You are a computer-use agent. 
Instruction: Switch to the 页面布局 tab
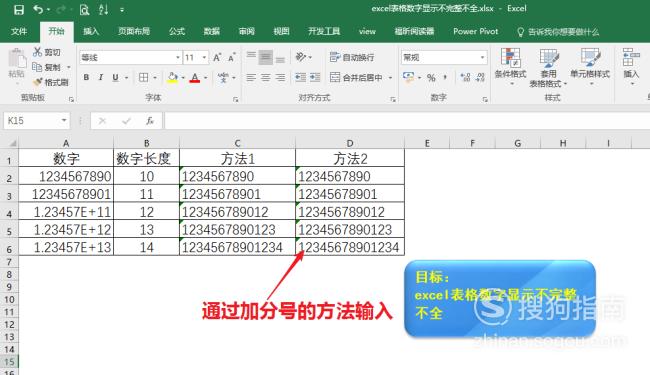click(x=134, y=31)
